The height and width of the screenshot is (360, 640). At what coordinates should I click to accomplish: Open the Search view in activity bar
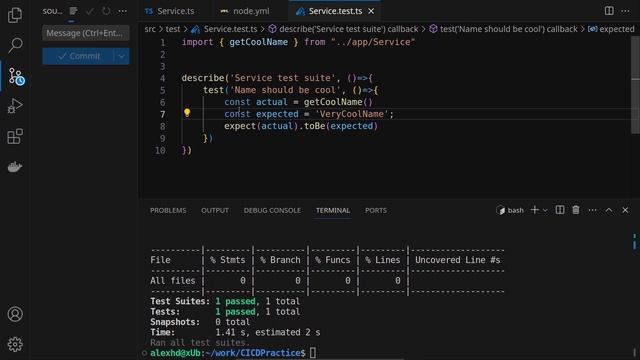point(15,45)
